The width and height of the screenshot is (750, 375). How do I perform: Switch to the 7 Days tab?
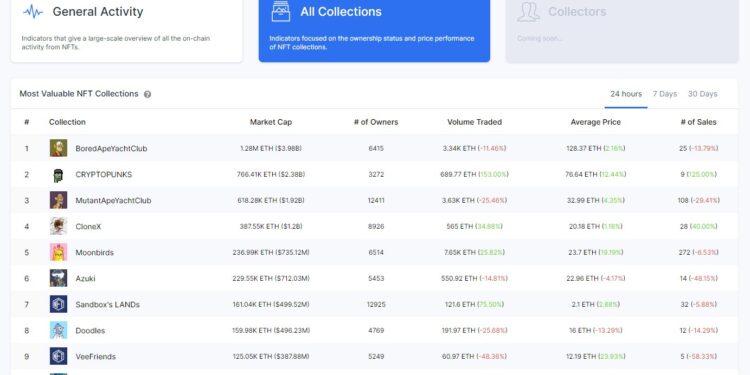[x=665, y=94]
